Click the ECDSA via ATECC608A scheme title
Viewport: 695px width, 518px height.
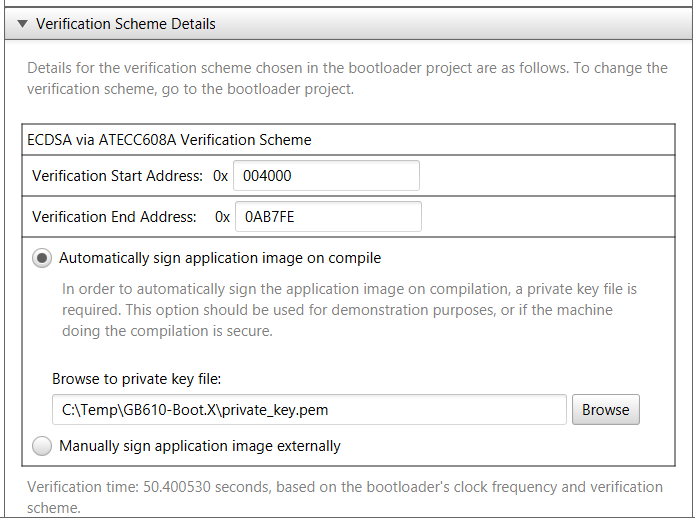pos(169,140)
